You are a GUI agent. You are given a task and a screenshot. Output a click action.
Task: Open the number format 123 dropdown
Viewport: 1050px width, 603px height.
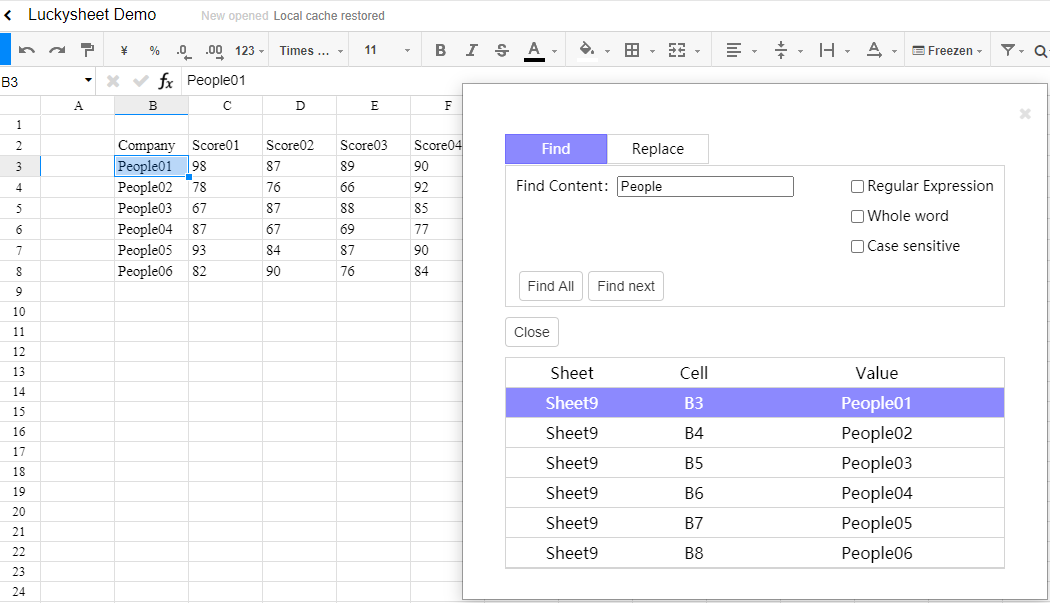248,49
